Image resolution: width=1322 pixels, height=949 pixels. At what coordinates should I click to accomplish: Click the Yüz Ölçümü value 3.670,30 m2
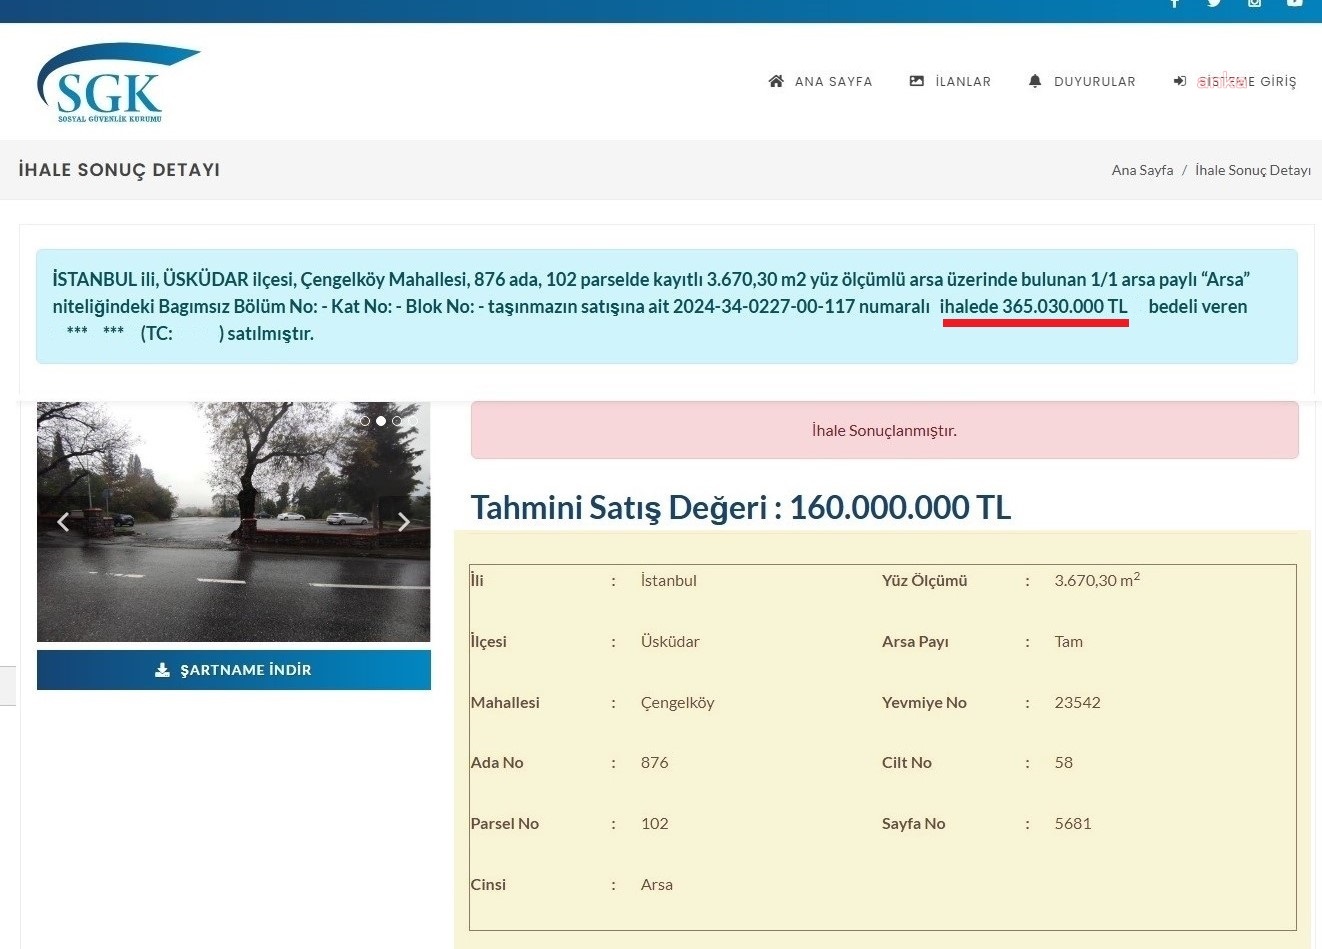(x=1097, y=579)
